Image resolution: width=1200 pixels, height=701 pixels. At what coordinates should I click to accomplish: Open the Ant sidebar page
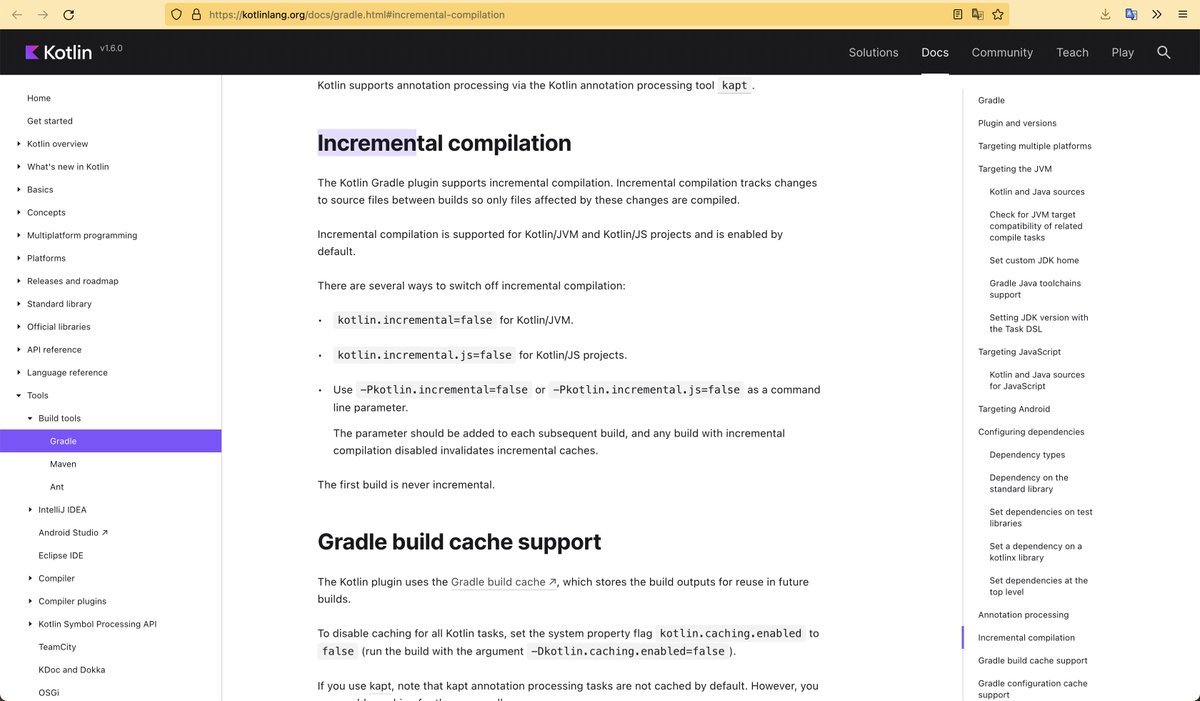point(57,487)
